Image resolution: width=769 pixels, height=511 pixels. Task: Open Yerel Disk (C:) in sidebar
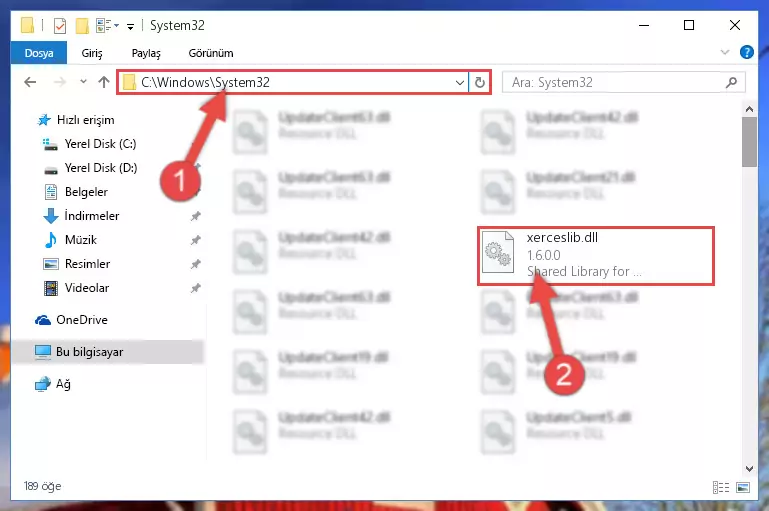coord(100,144)
